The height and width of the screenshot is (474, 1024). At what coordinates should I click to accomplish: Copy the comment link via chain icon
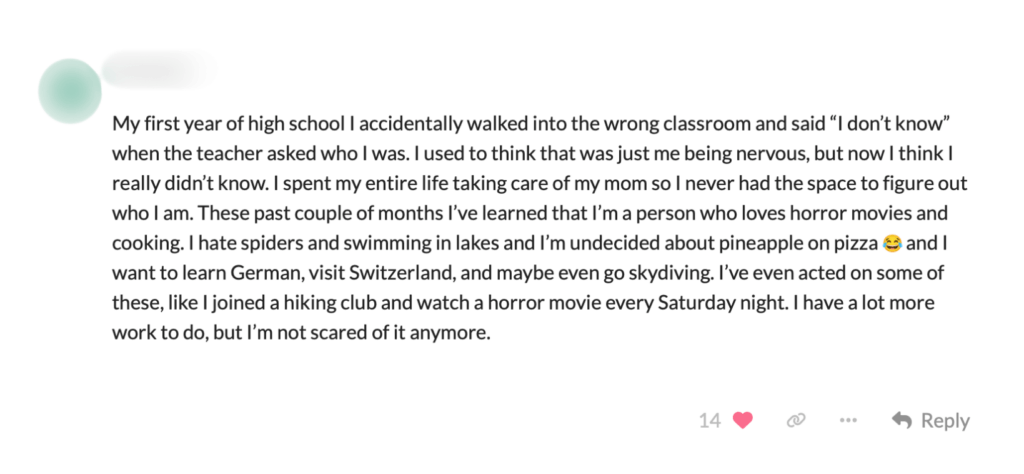[x=796, y=421]
